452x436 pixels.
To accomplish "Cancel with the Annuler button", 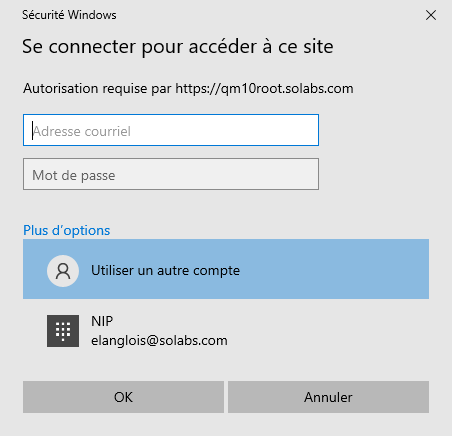I will [328, 397].
